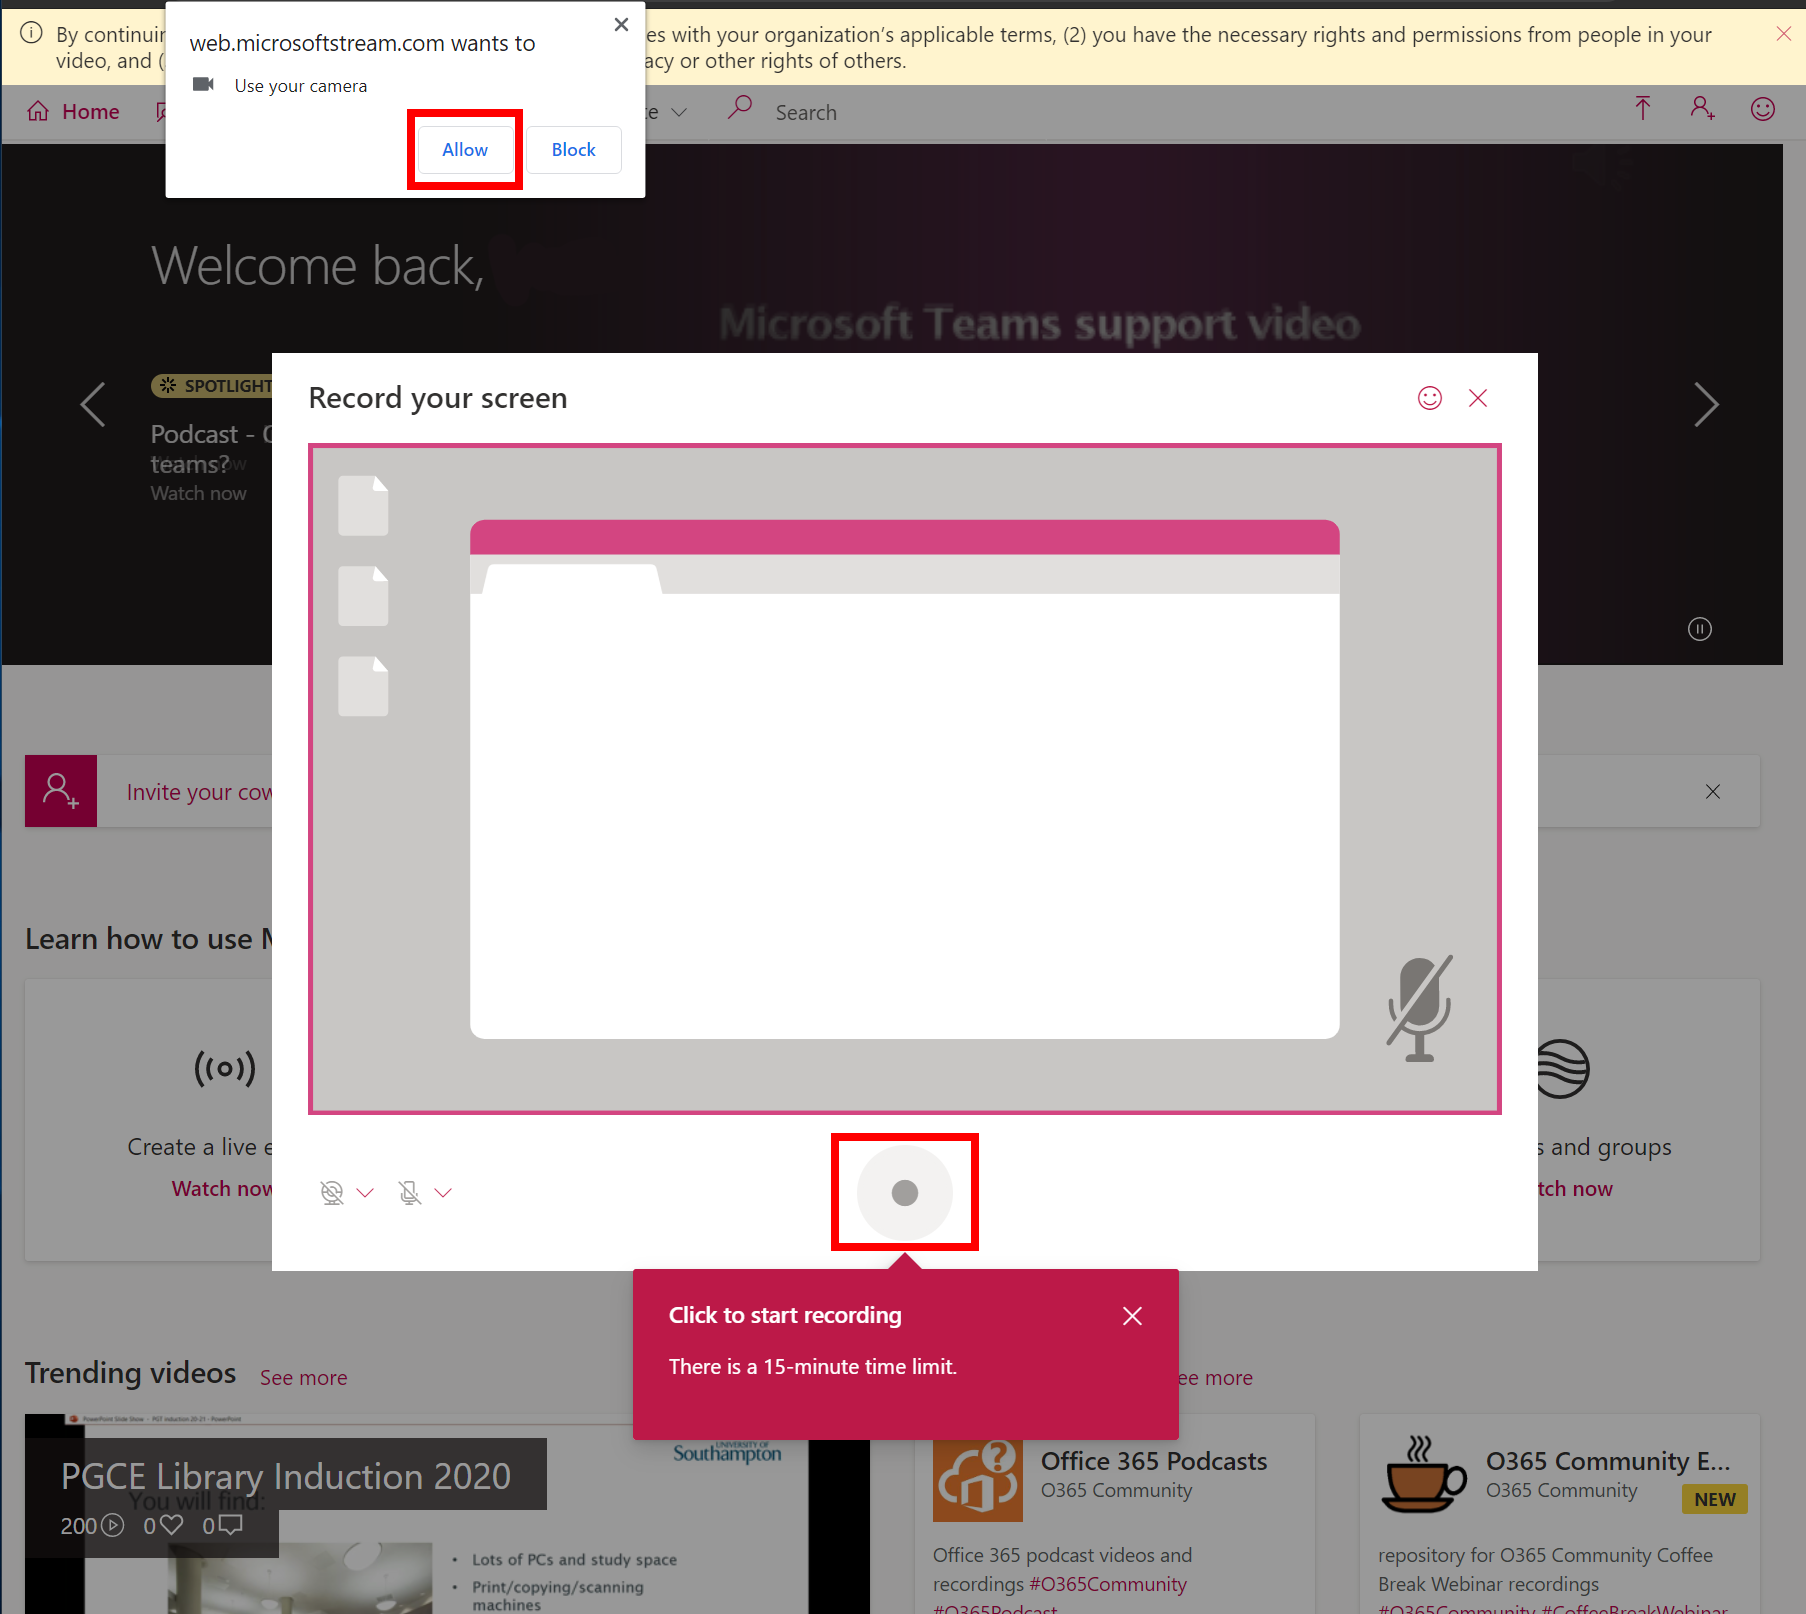The width and height of the screenshot is (1806, 1614).
Task: Click the Invite coworkers pink icon
Action: [x=61, y=791]
